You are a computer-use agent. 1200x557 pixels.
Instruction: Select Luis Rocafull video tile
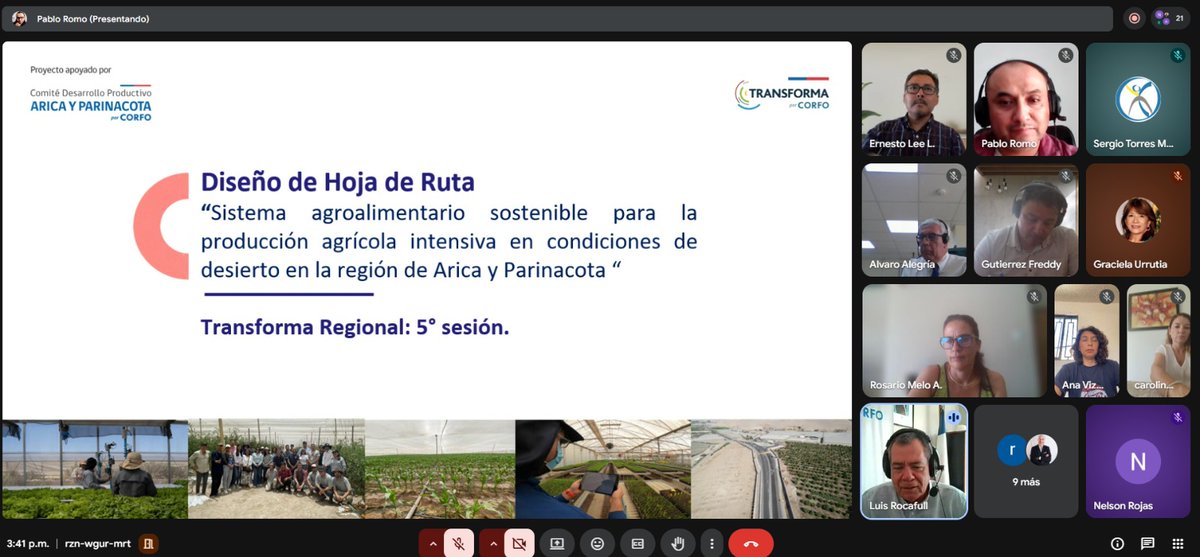pos(914,461)
